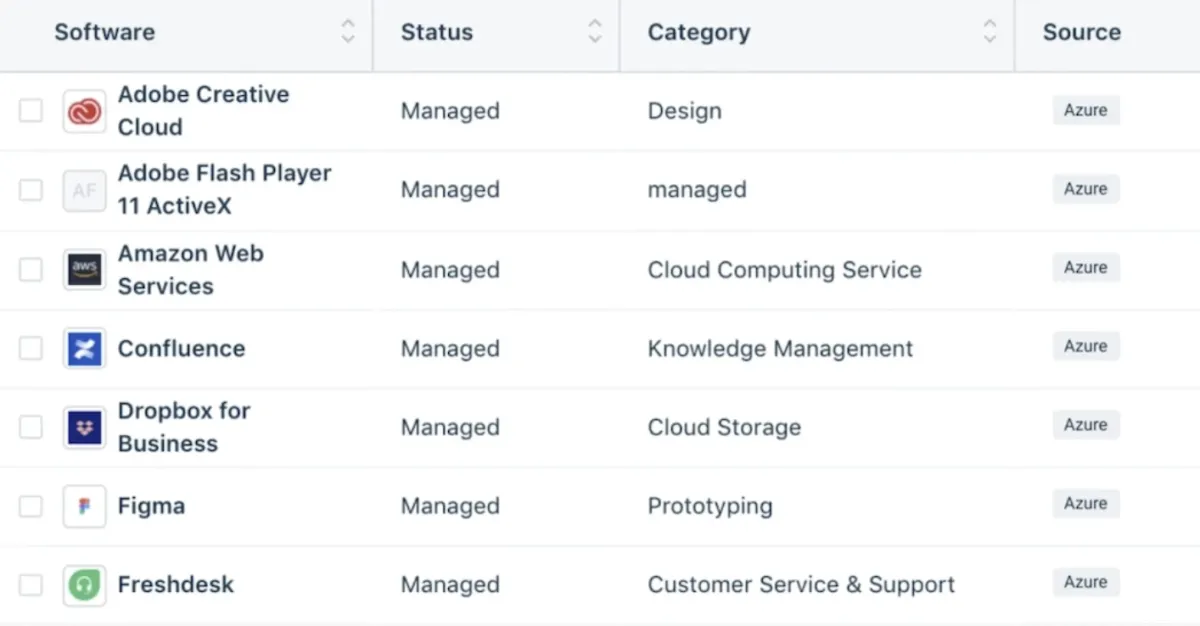The width and height of the screenshot is (1200, 626).
Task: Click the Azure tag in Adobe Flash Player row
Action: tap(1085, 189)
